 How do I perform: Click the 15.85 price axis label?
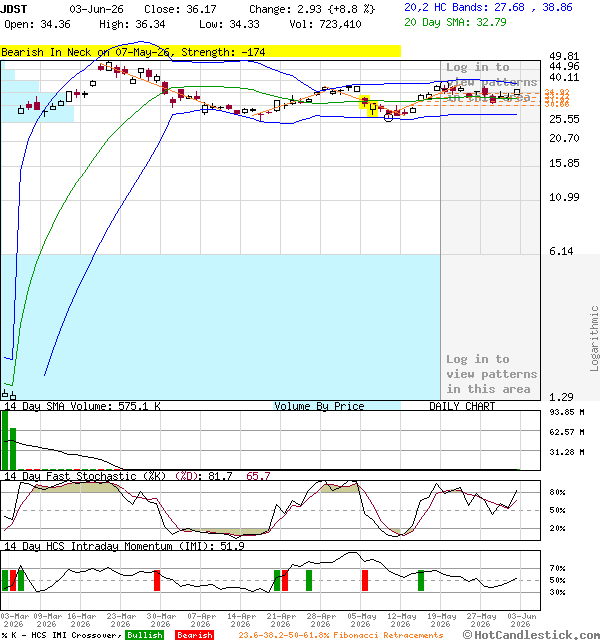click(564, 163)
